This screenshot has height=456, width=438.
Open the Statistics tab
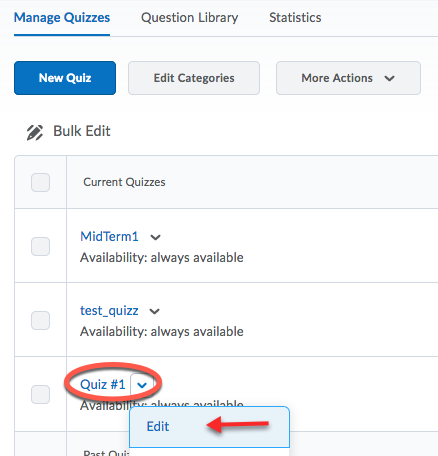point(295,18)
